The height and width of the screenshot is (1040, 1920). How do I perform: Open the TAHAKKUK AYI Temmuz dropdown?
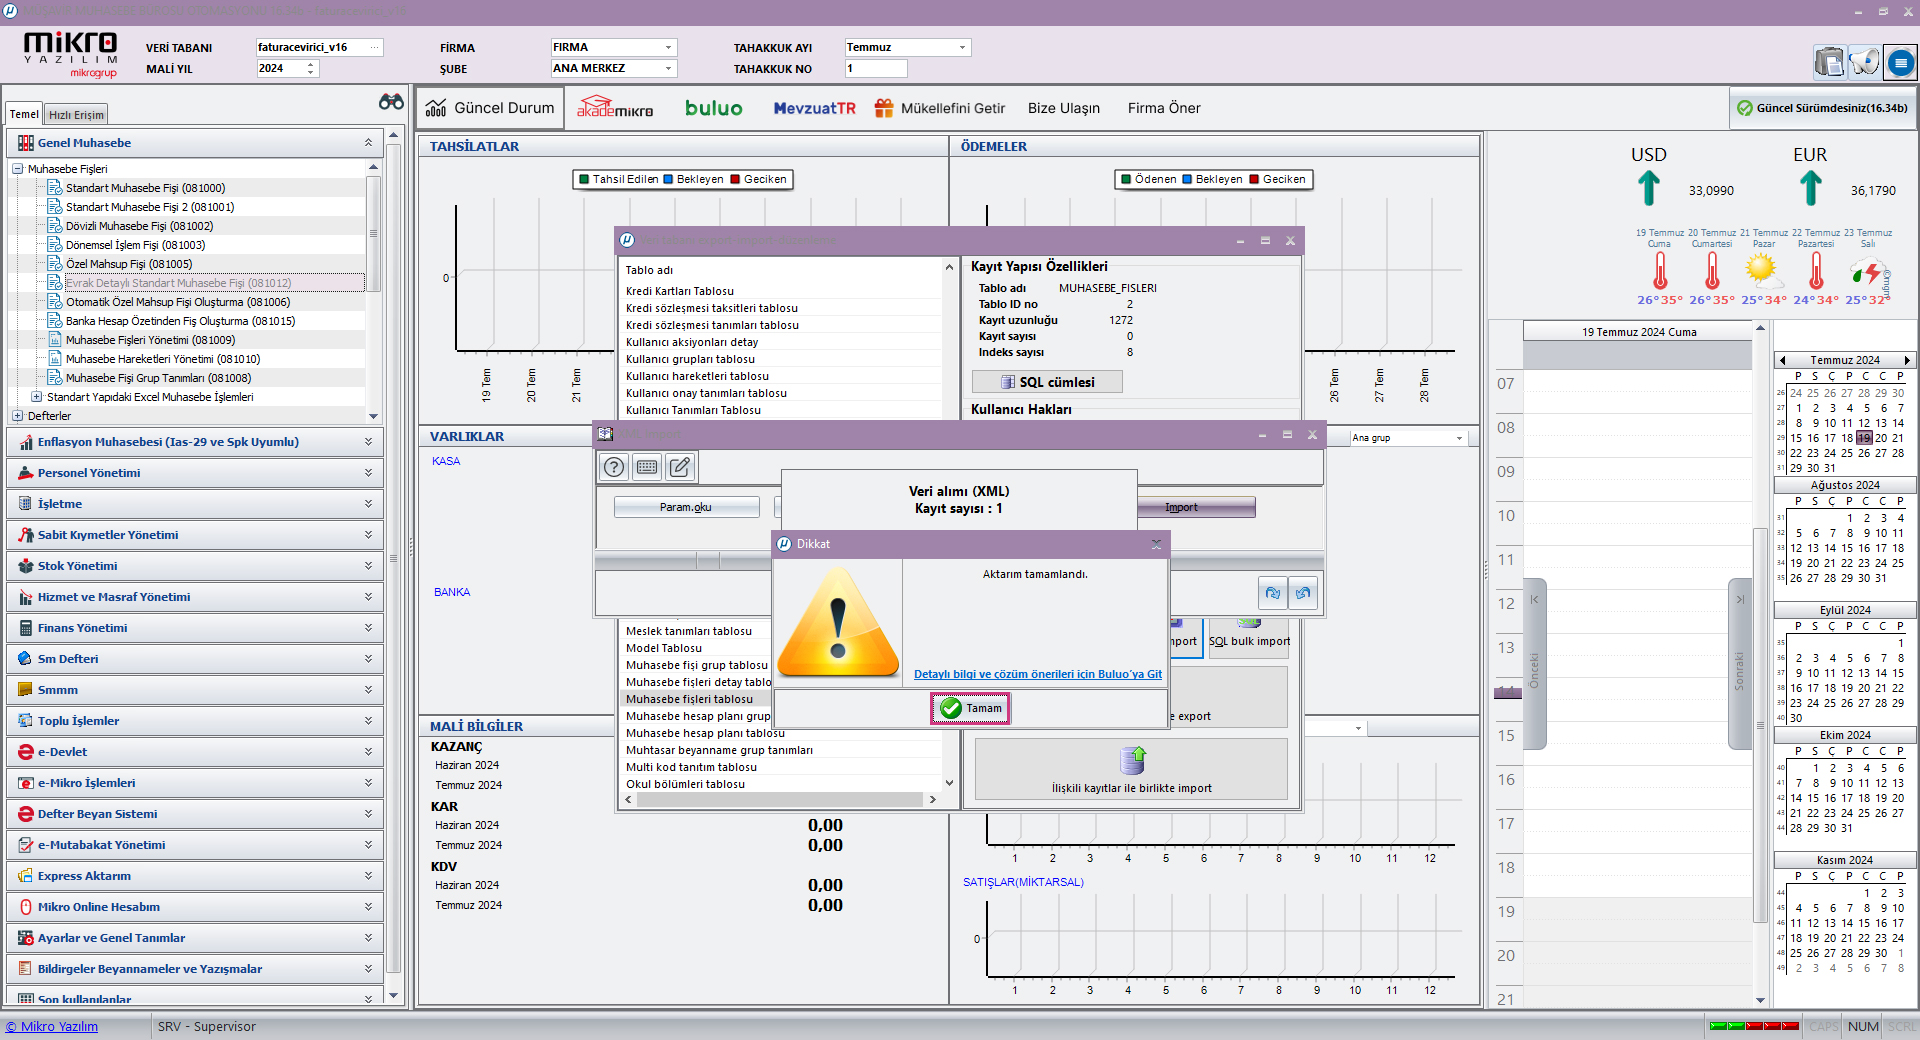(x=962, y=48)
